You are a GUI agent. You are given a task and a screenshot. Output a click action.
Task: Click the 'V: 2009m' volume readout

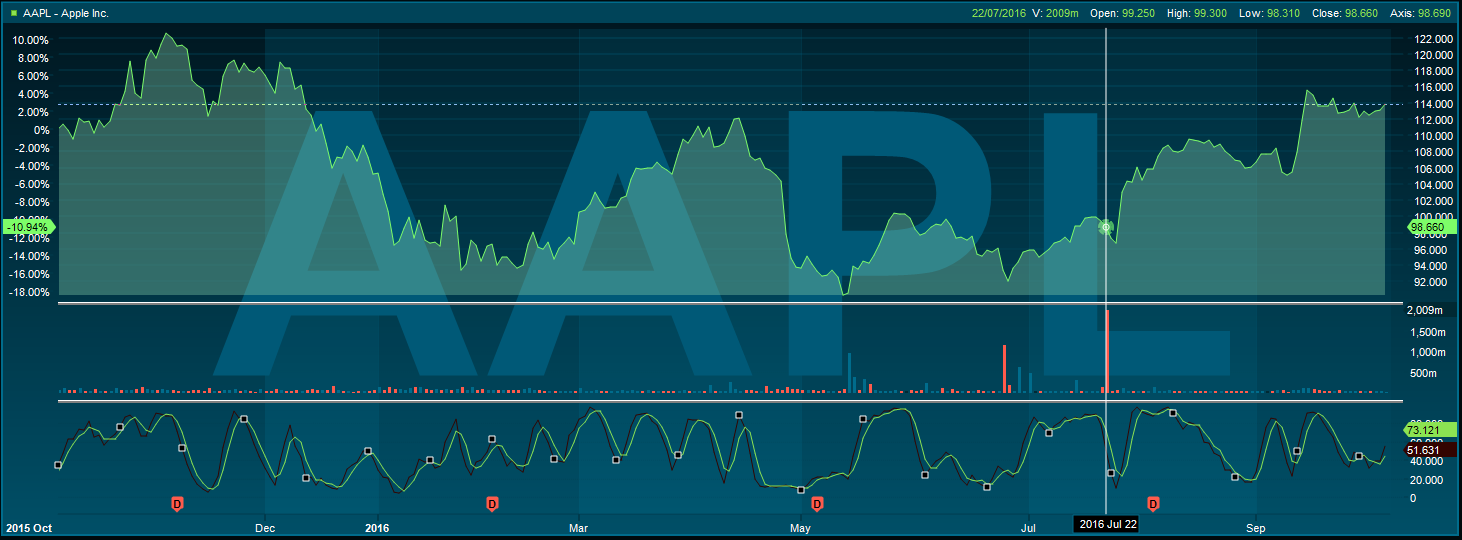tap(1056, 13)
